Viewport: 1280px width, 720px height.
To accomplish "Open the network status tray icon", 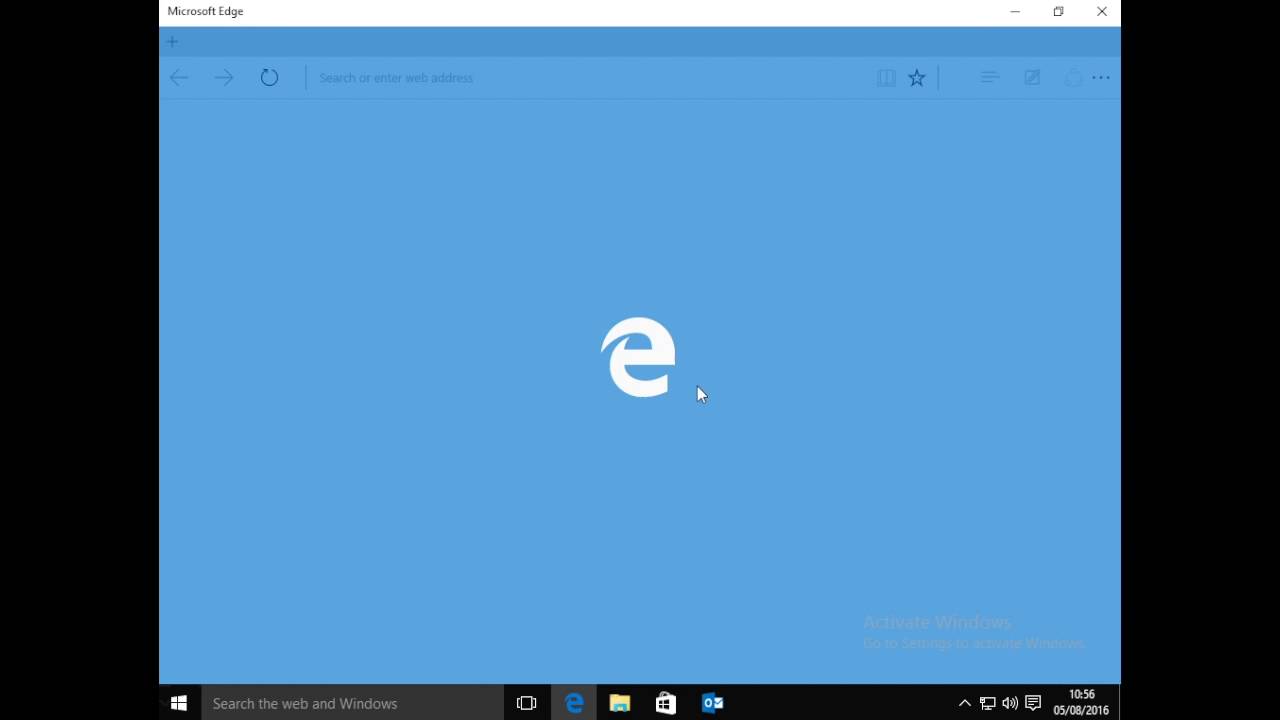I will pyautogui.click(x=987, y=704).
